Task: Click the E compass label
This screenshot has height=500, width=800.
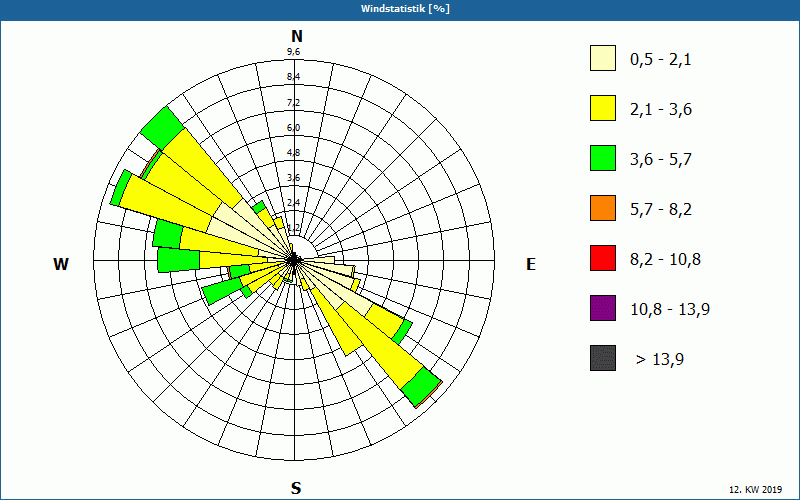Action: click(x=531, y=264)
